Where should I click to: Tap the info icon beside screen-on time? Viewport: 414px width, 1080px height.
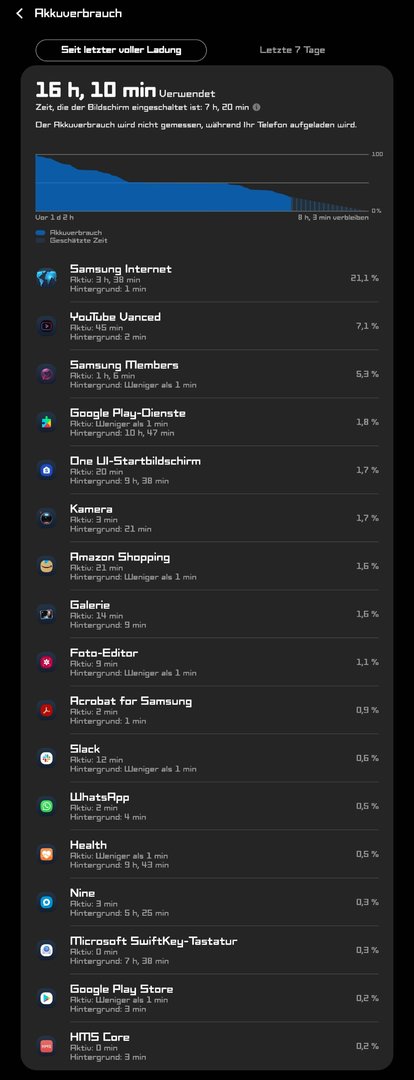(256, 107)
